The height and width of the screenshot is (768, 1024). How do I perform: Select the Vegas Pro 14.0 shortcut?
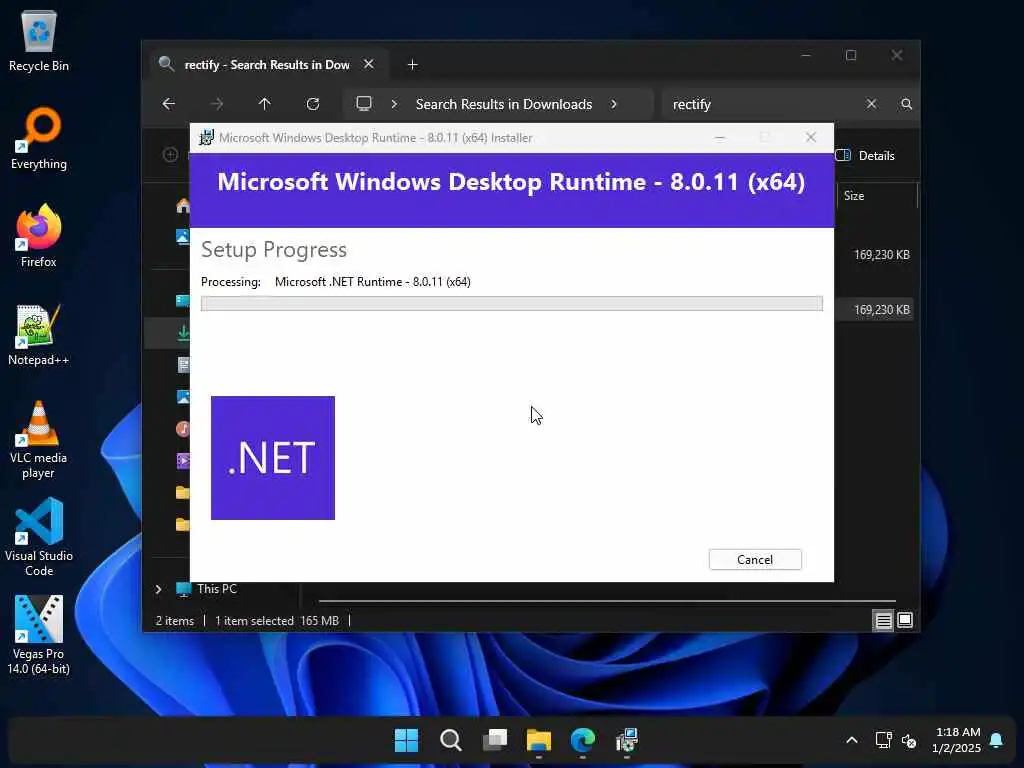pos(39,635)
